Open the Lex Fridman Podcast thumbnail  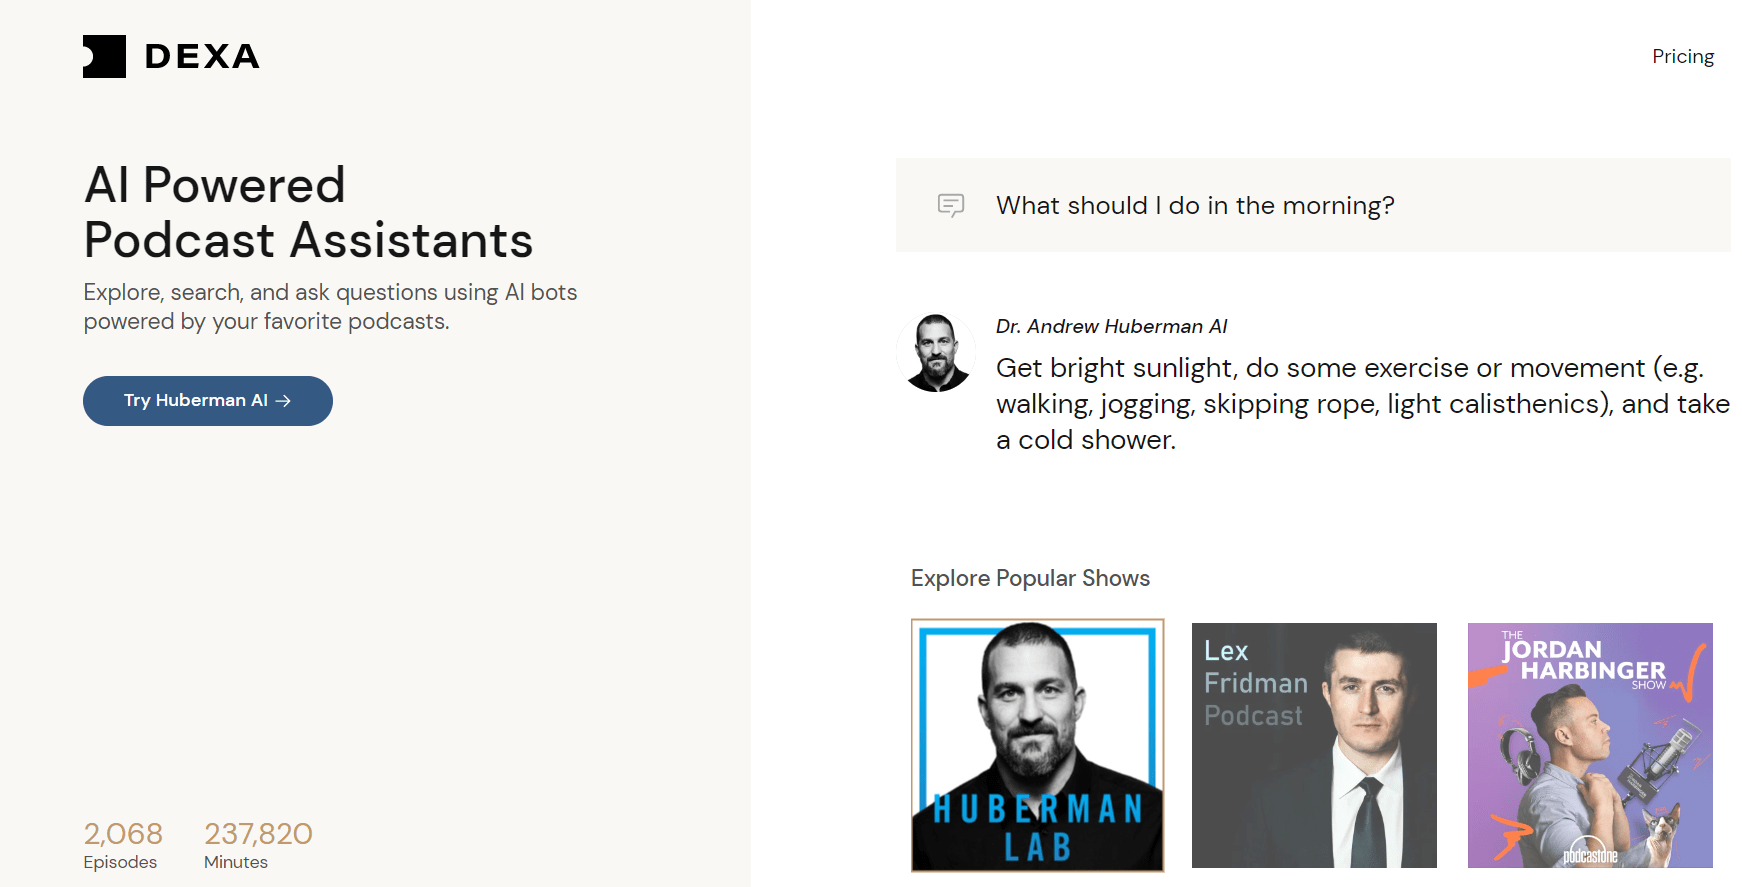click(1314, 745)
